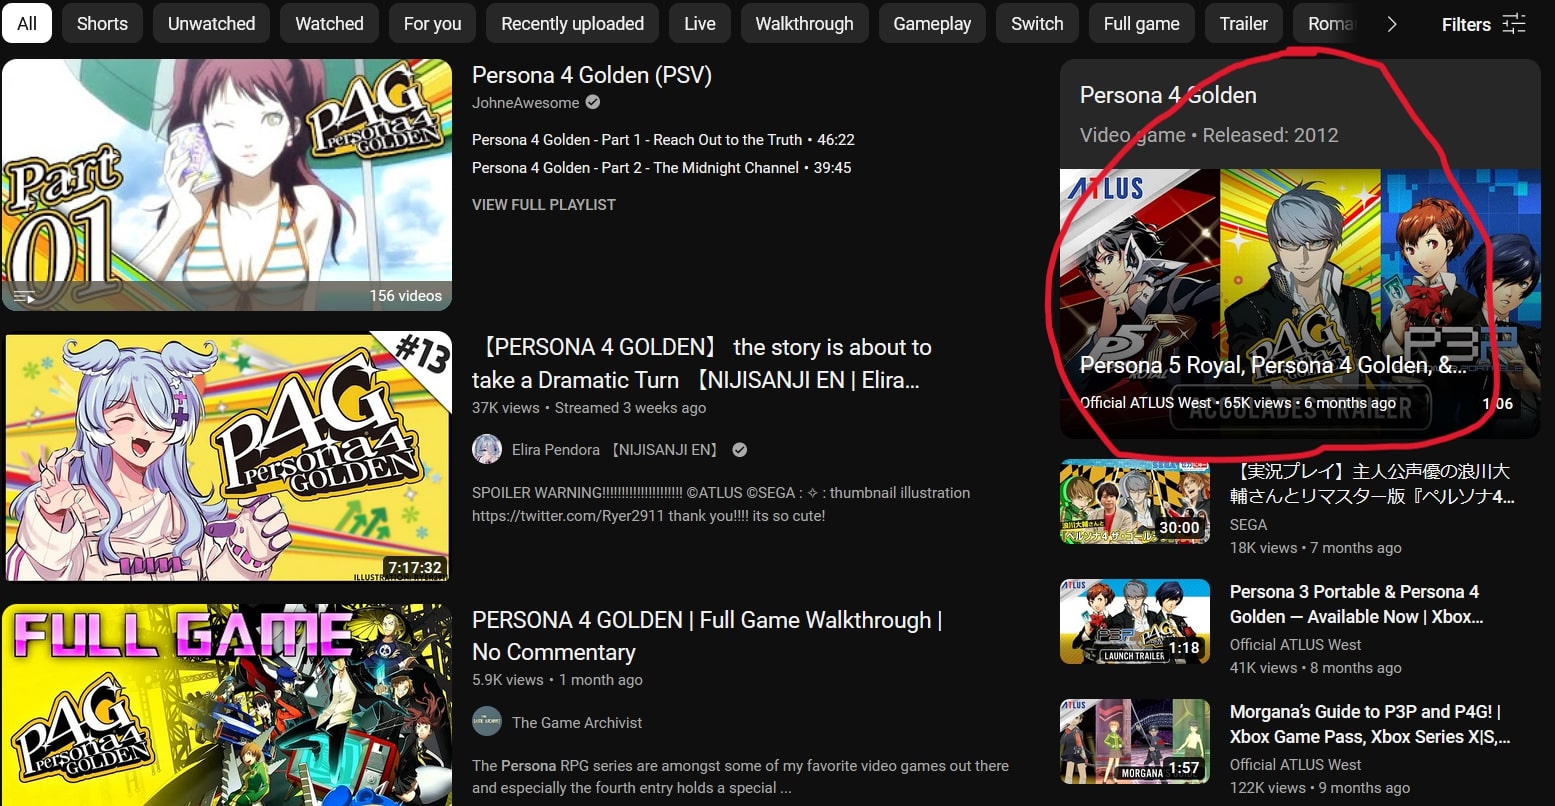1555x806 pixels.
Task: Select the Recently uploaded chip
Action: tap(572, 23)
